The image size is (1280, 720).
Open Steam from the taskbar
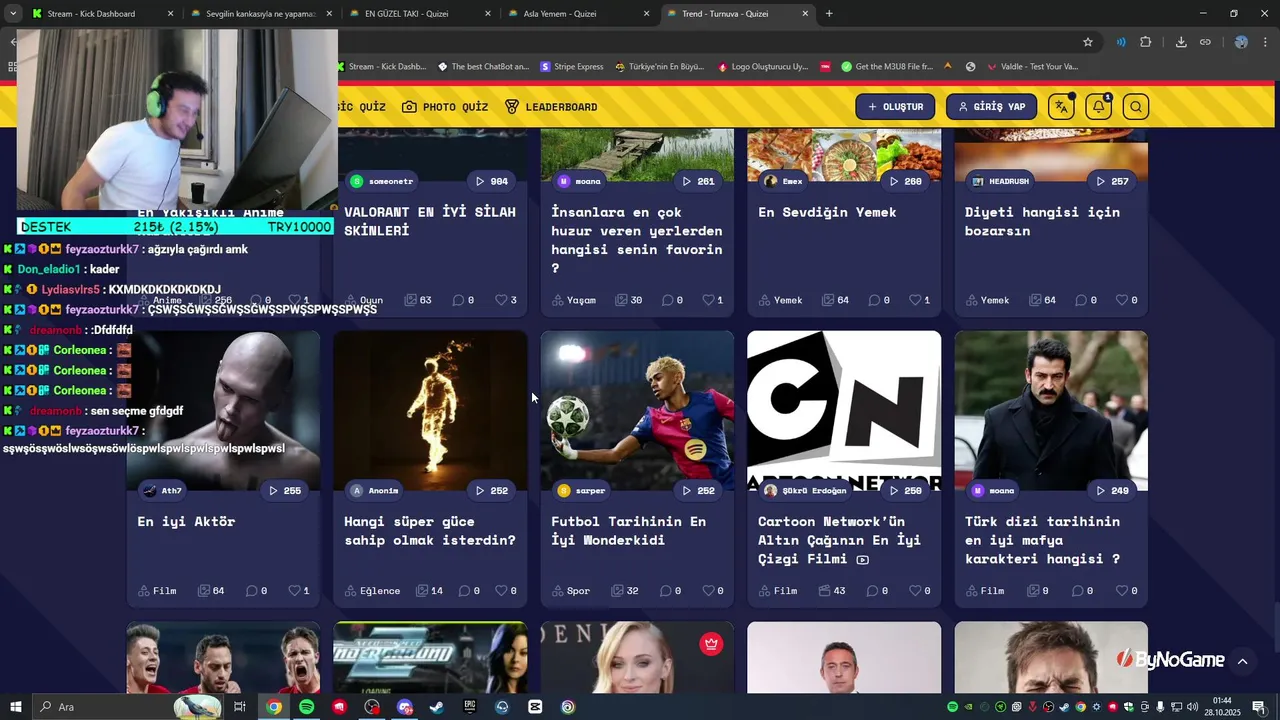(x=437, y=707)
